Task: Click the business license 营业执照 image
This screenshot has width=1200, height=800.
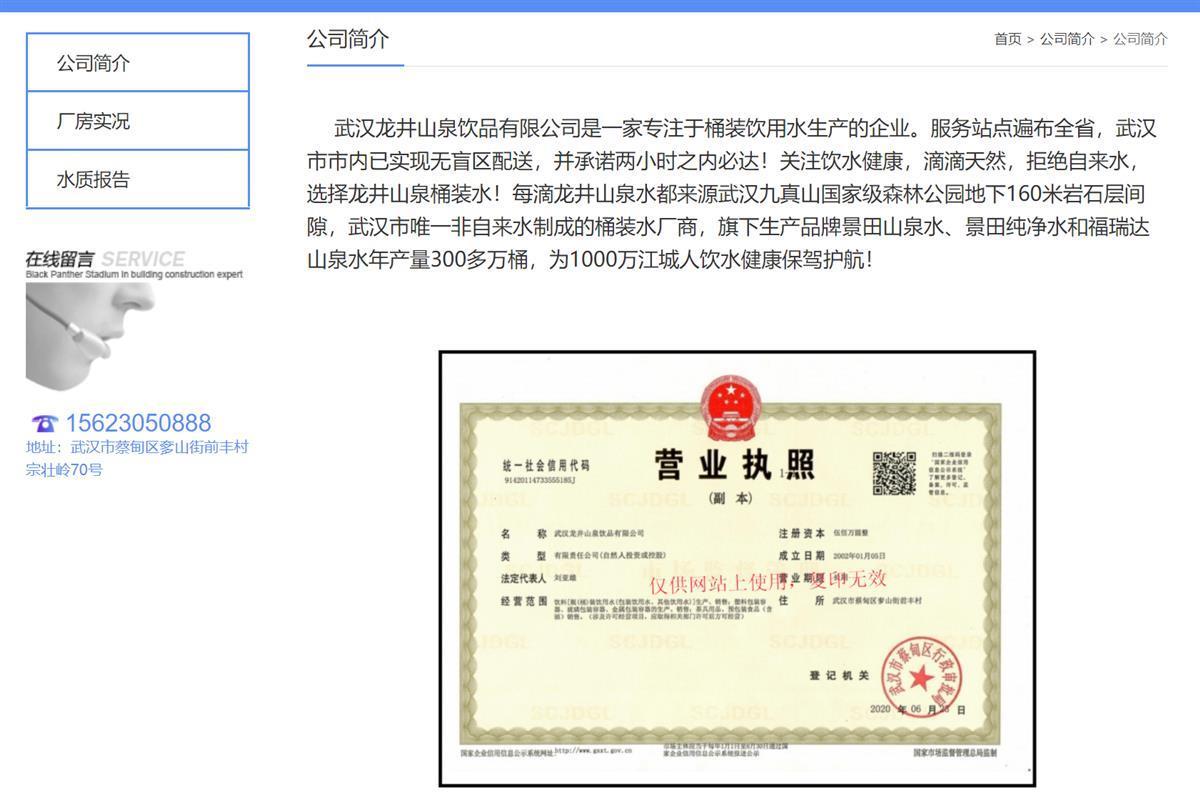Action: coord(737,568)
